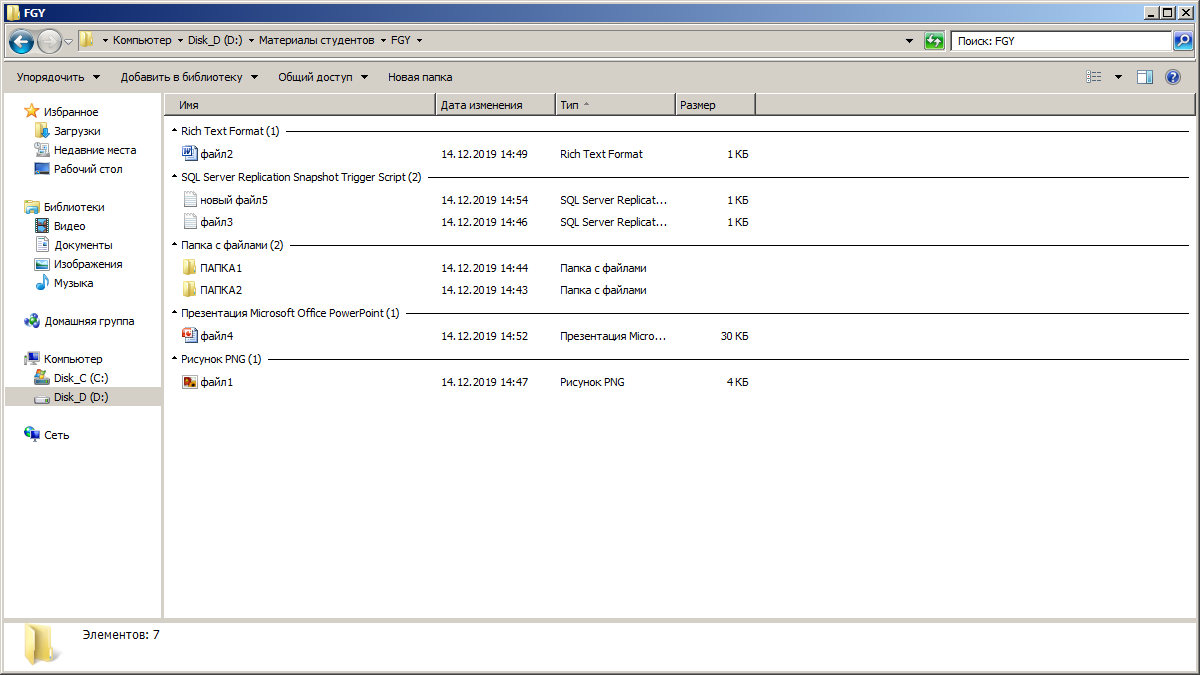
Task: Open recent locations dropdown arrow
Action: coord(69,41)
